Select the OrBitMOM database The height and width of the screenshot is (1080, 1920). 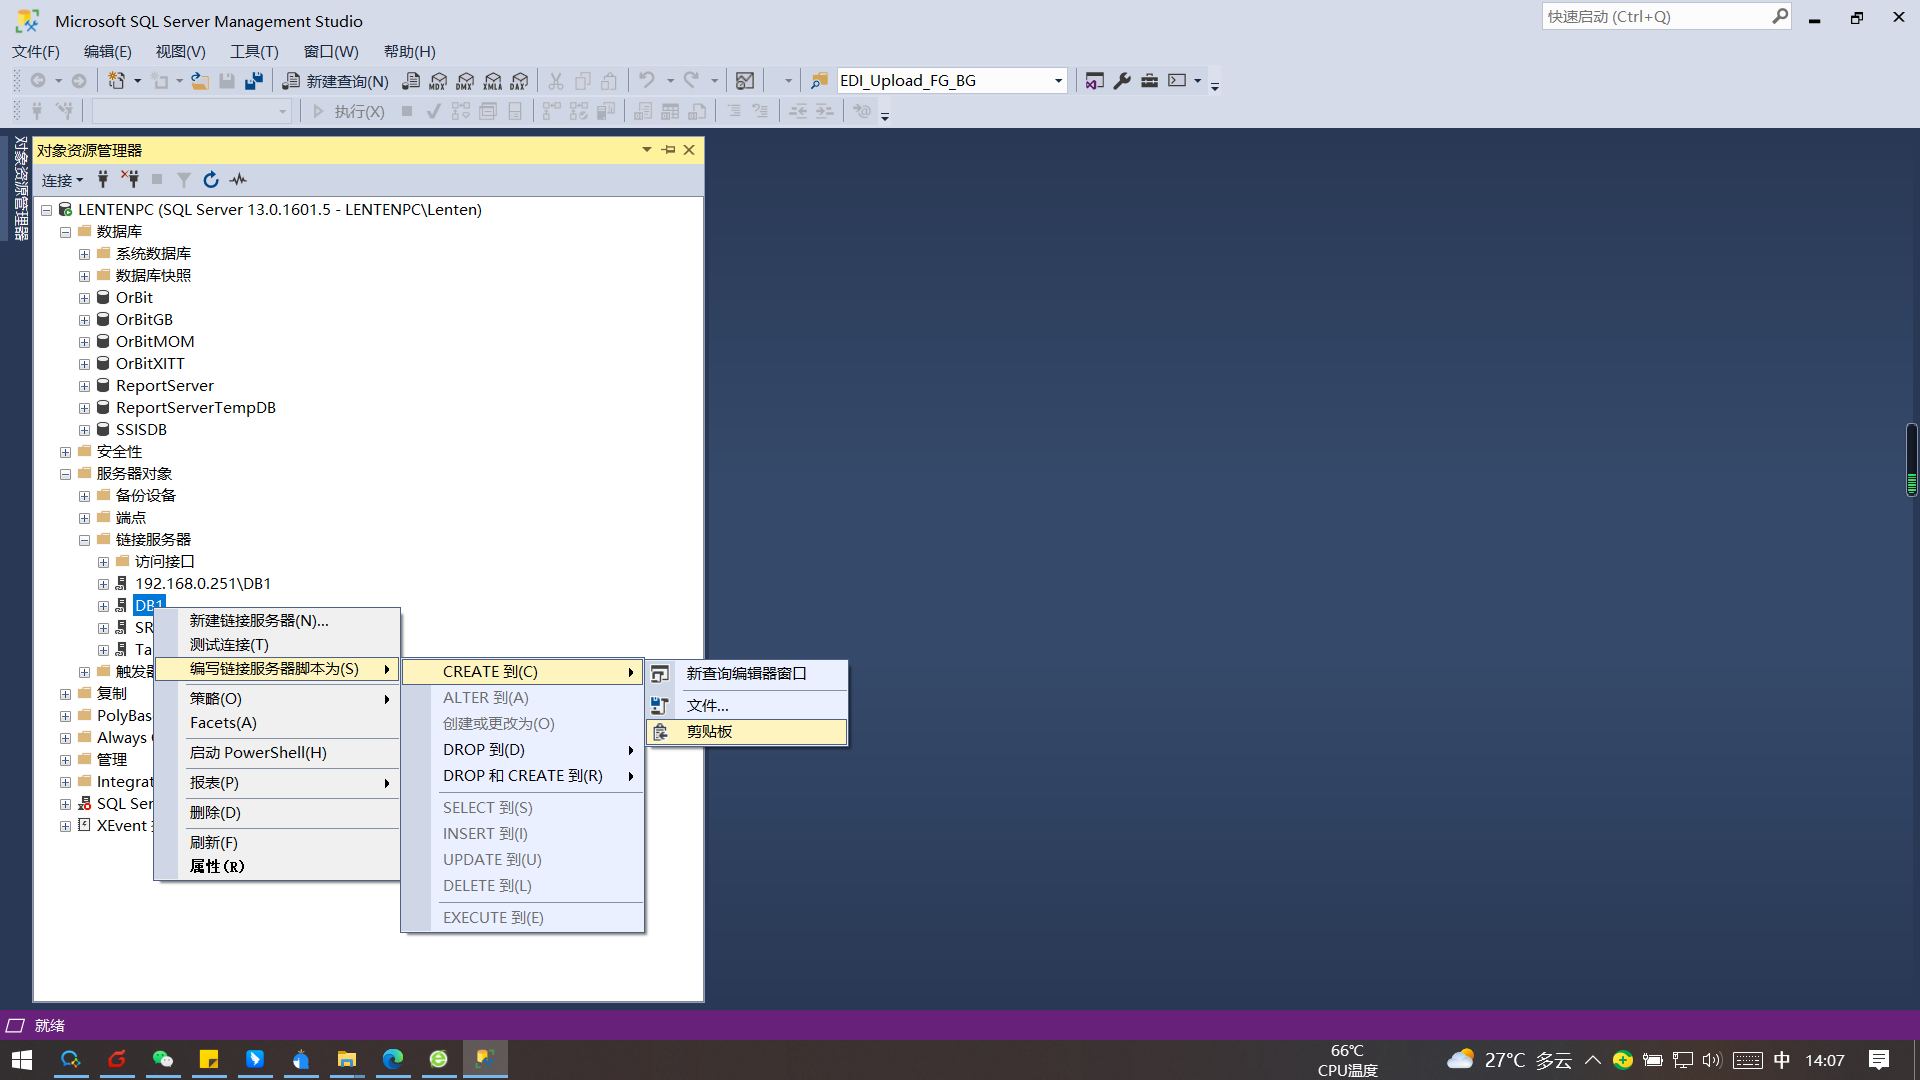click(155, 342)
